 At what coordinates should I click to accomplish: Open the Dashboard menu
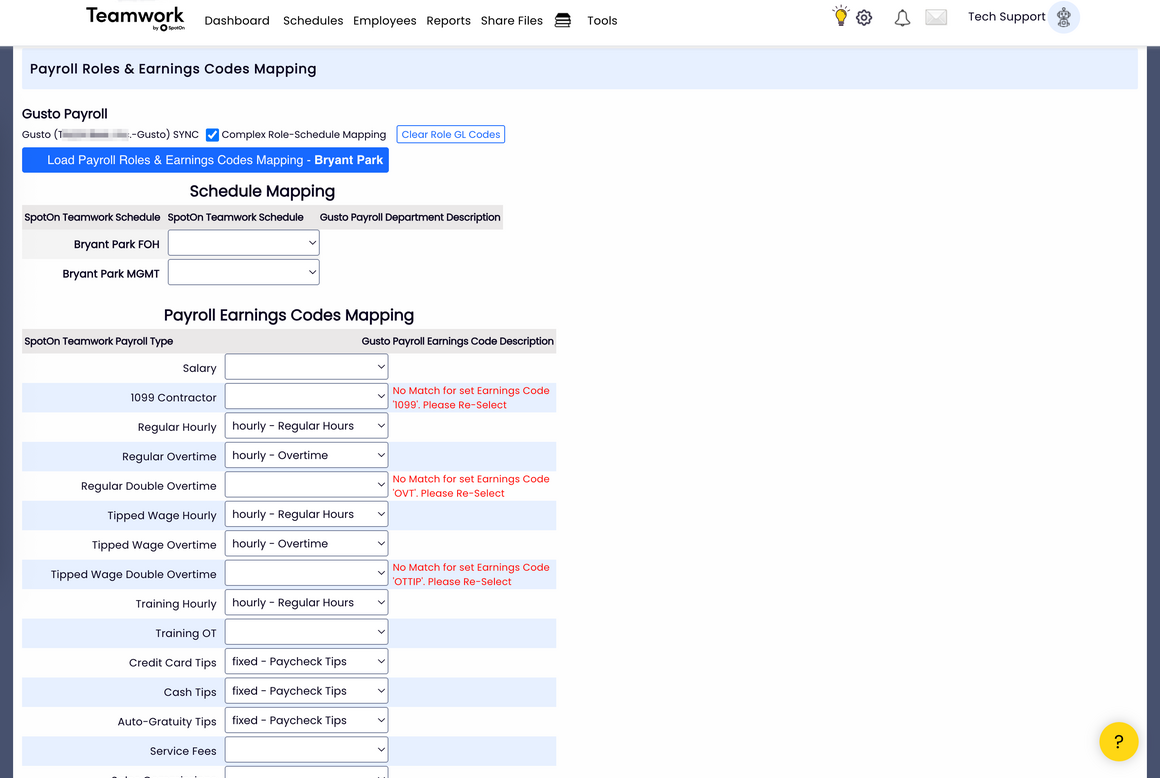[237, 21]
